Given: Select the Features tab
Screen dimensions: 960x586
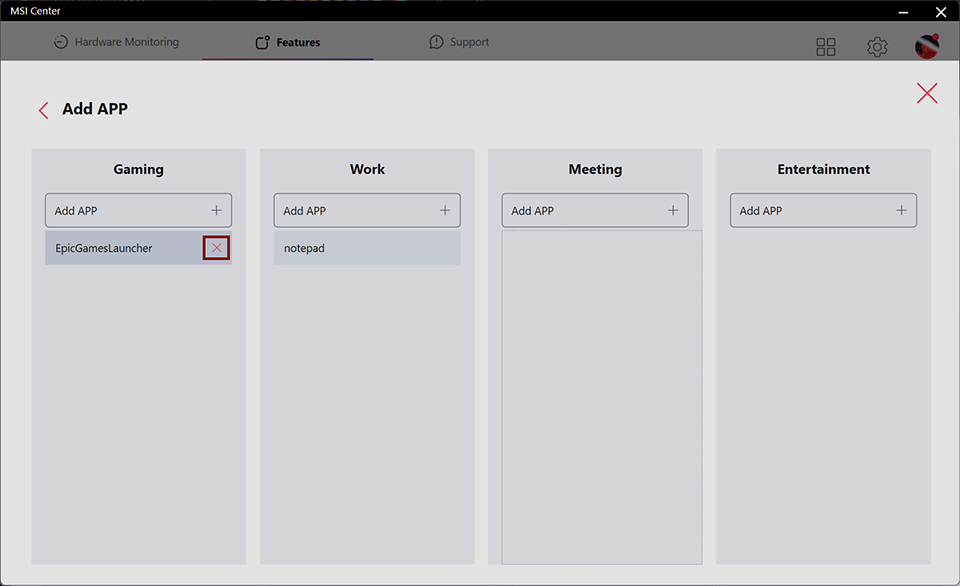Looking at the screenshot, I should pyautogui.click(x=288, y=43).
